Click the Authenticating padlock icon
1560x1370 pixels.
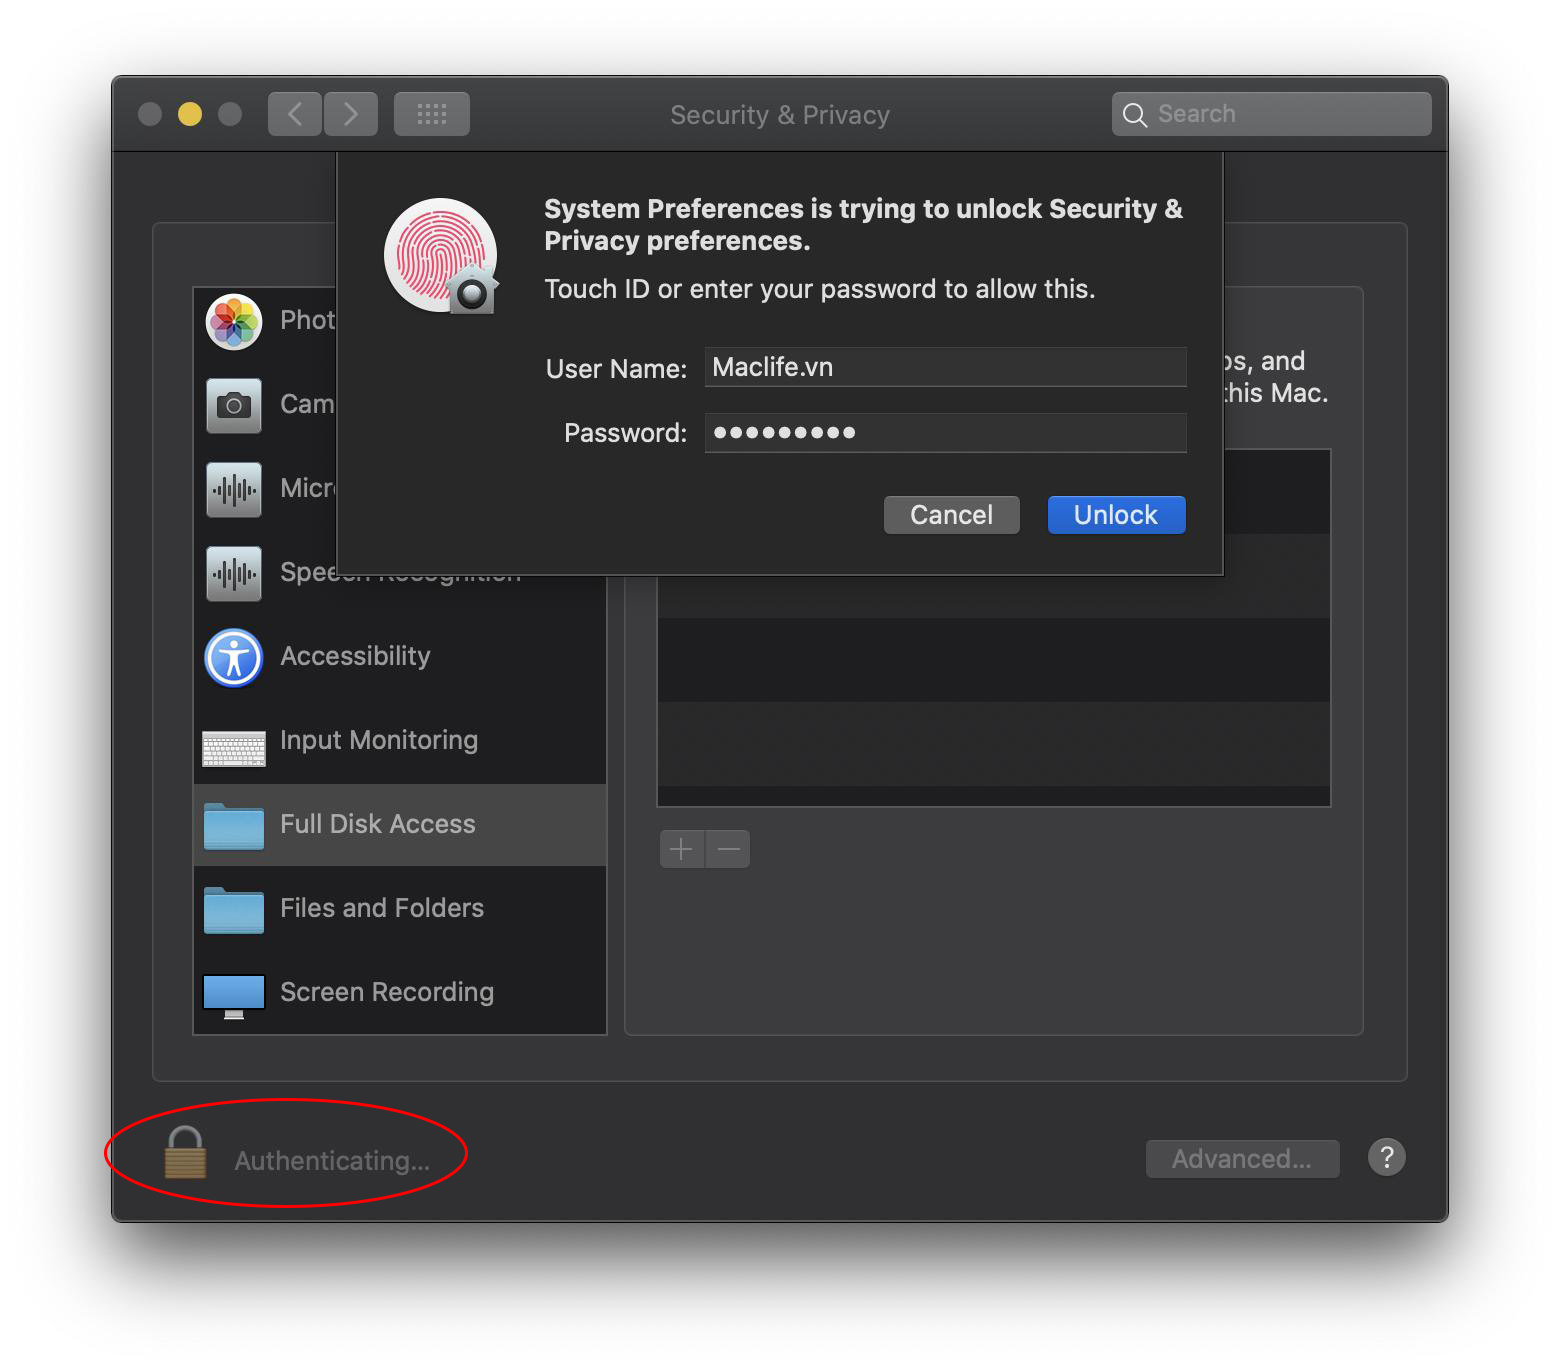point(184,1157)
